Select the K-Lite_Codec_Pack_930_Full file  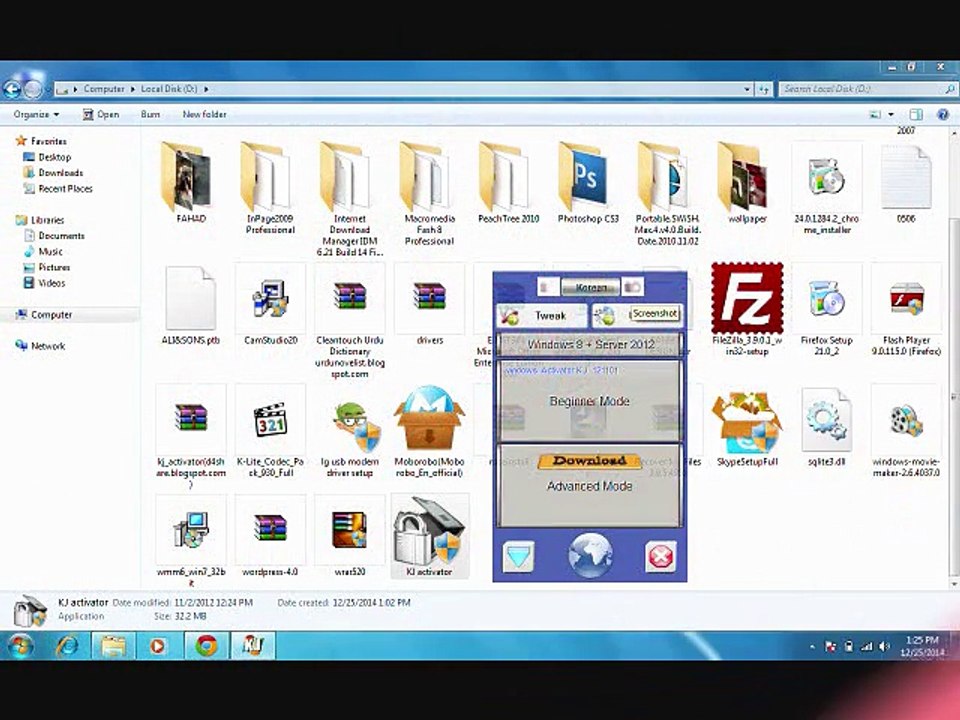coord(270,432)
